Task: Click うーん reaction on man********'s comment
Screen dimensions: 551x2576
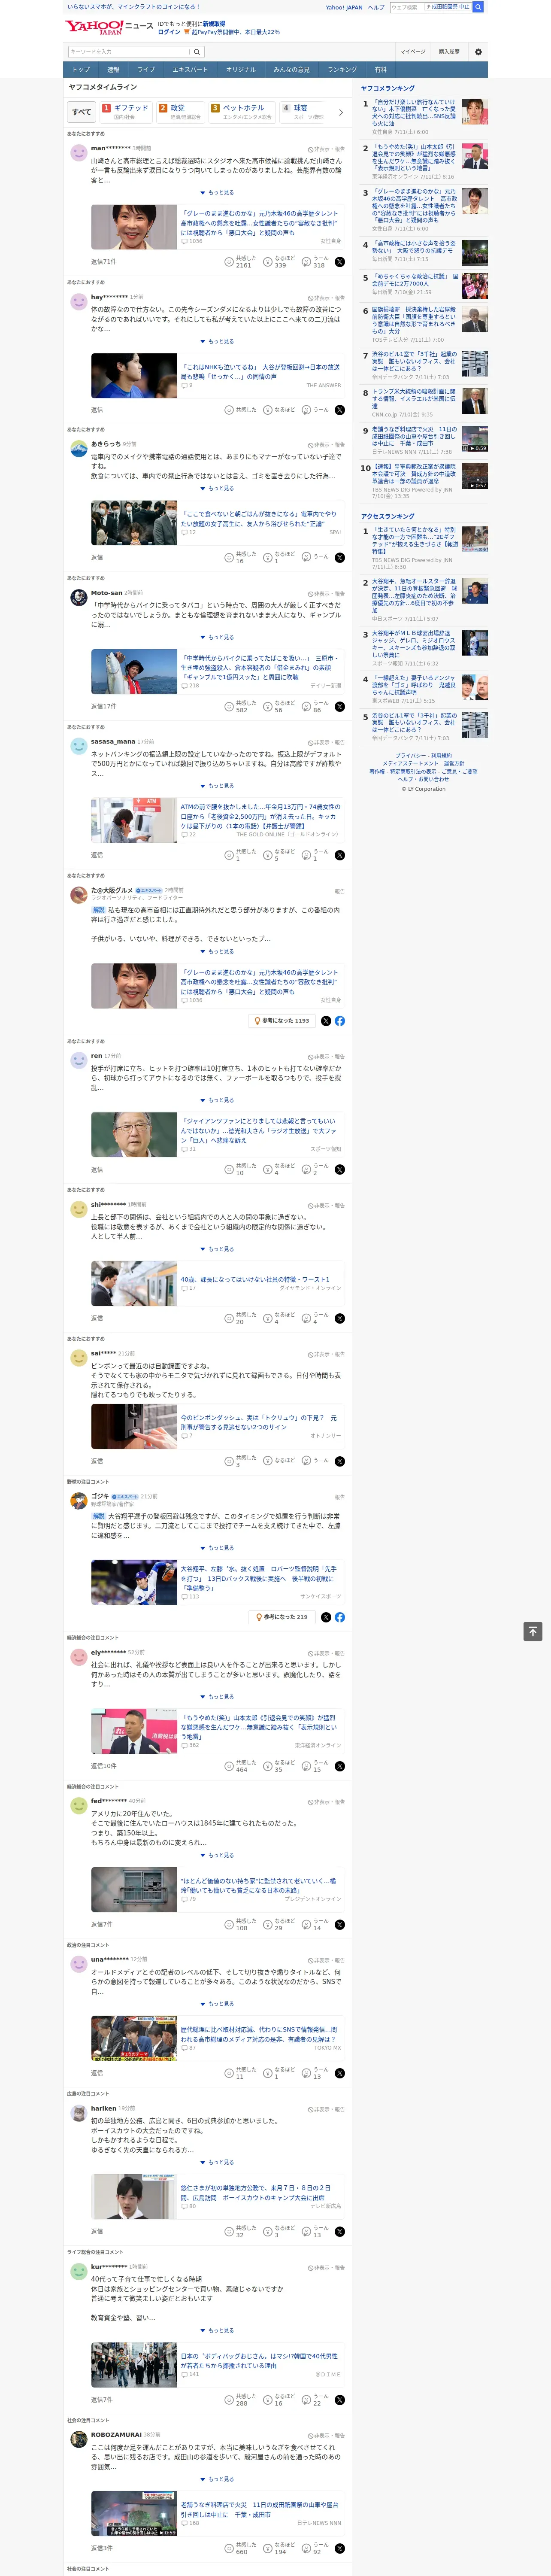Action: tap(315, 262)
